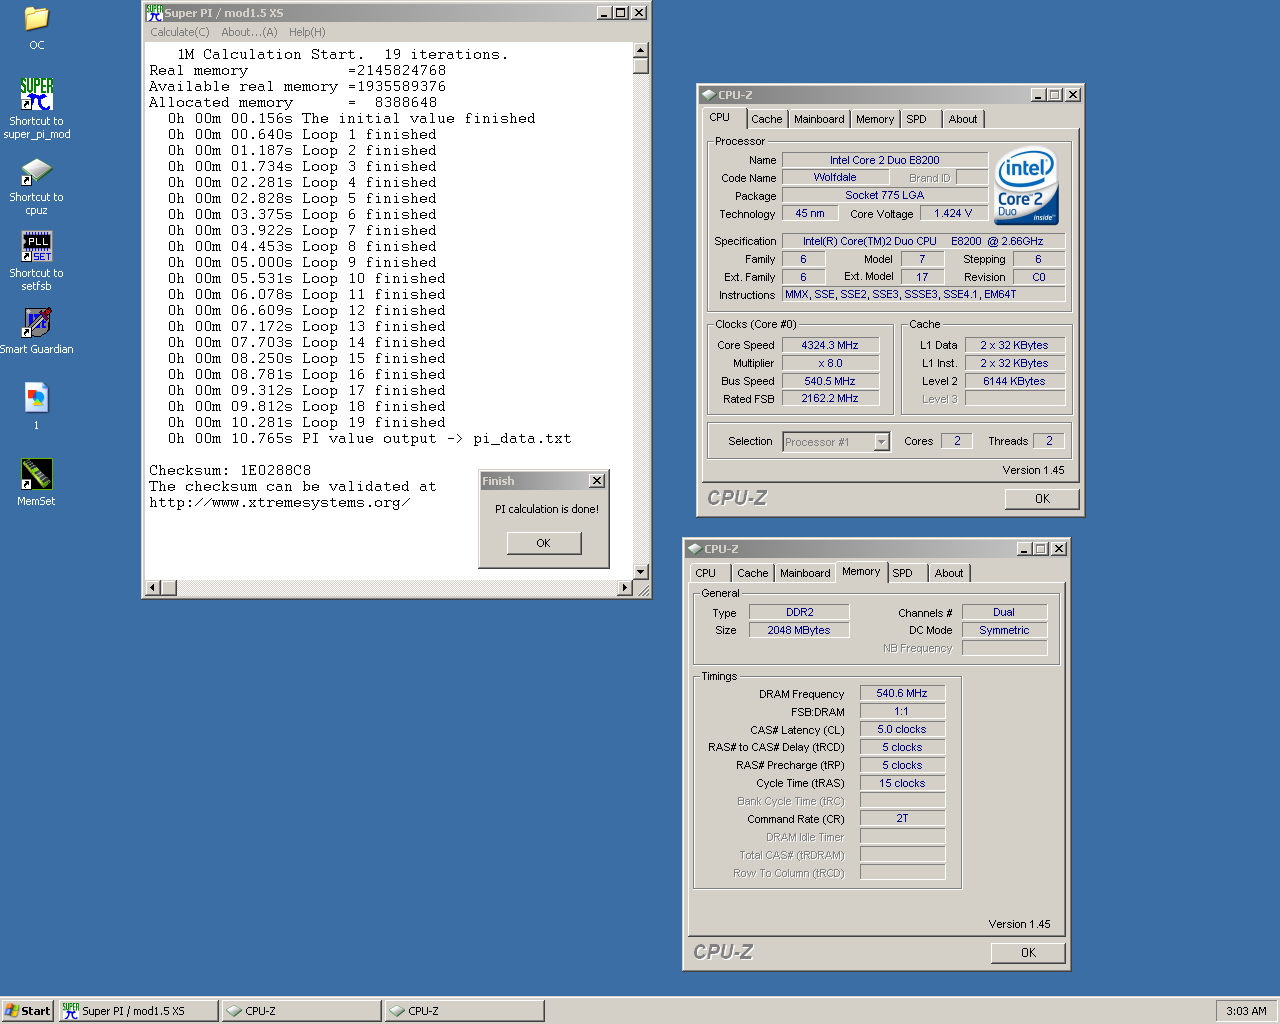Switch to Mainboard tab in upper CPU-Z
Screen dimensions: 1280x1024
click(x=819, y=119)
